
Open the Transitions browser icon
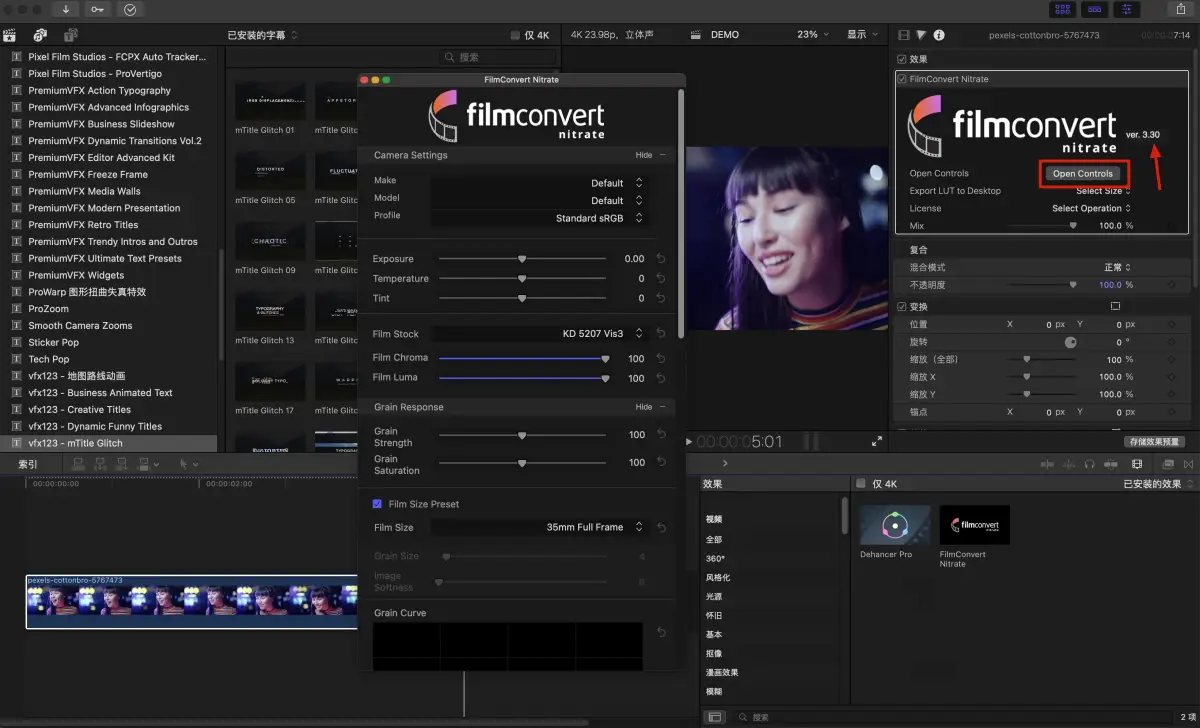(x=1189, y=463)
